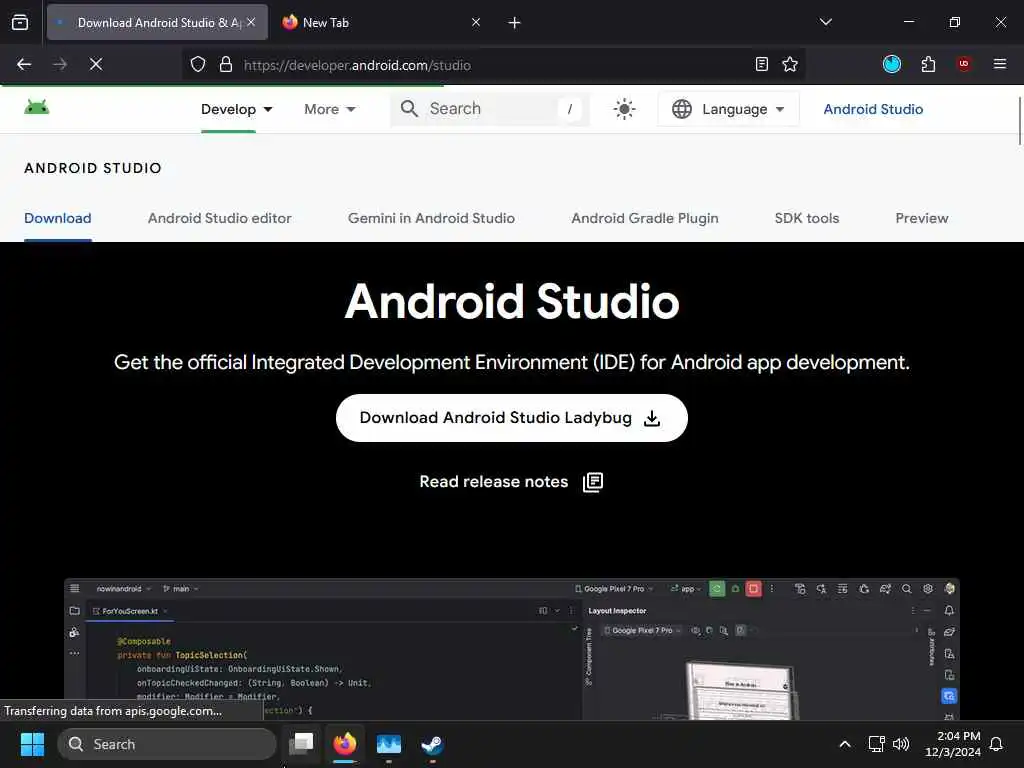
Task: Open the notifications bell icon
Action: (x=996, y=744)
